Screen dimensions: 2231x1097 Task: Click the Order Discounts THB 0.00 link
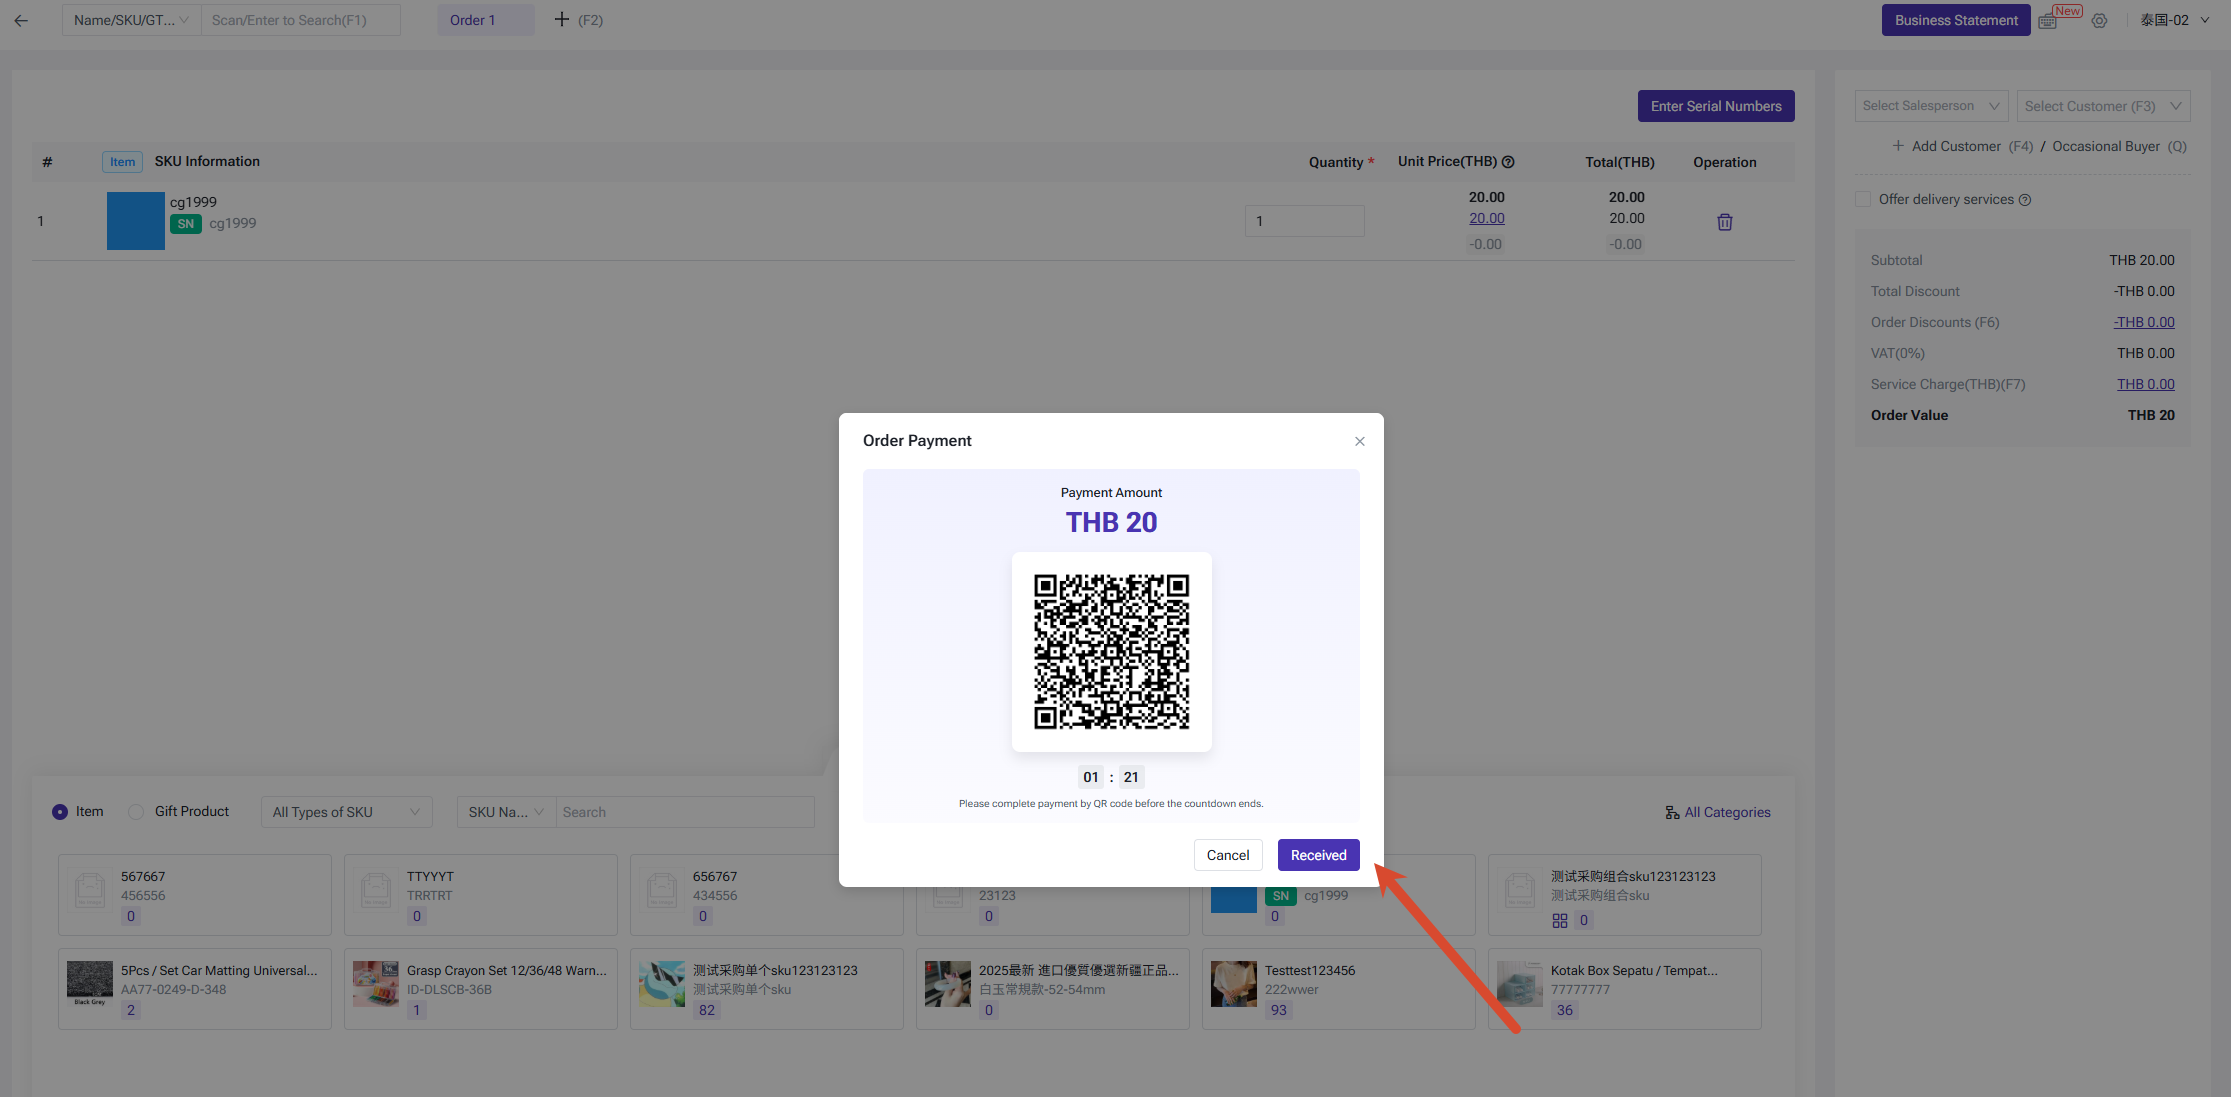click(x=2144, y=322)
